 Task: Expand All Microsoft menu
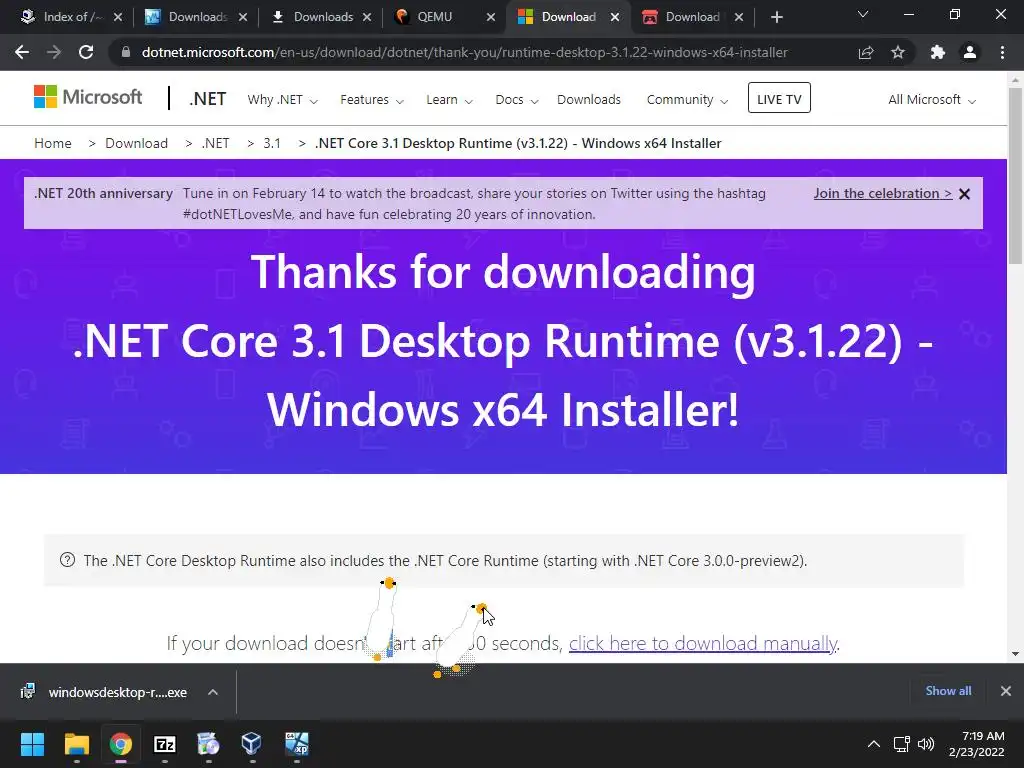[932, 100]
